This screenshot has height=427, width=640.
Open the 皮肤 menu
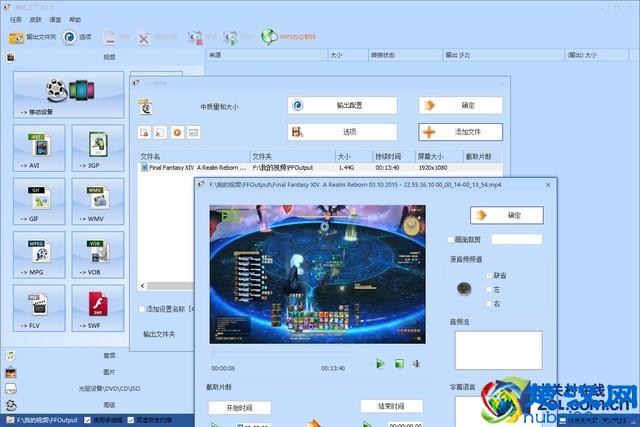[x=36, y=20]
